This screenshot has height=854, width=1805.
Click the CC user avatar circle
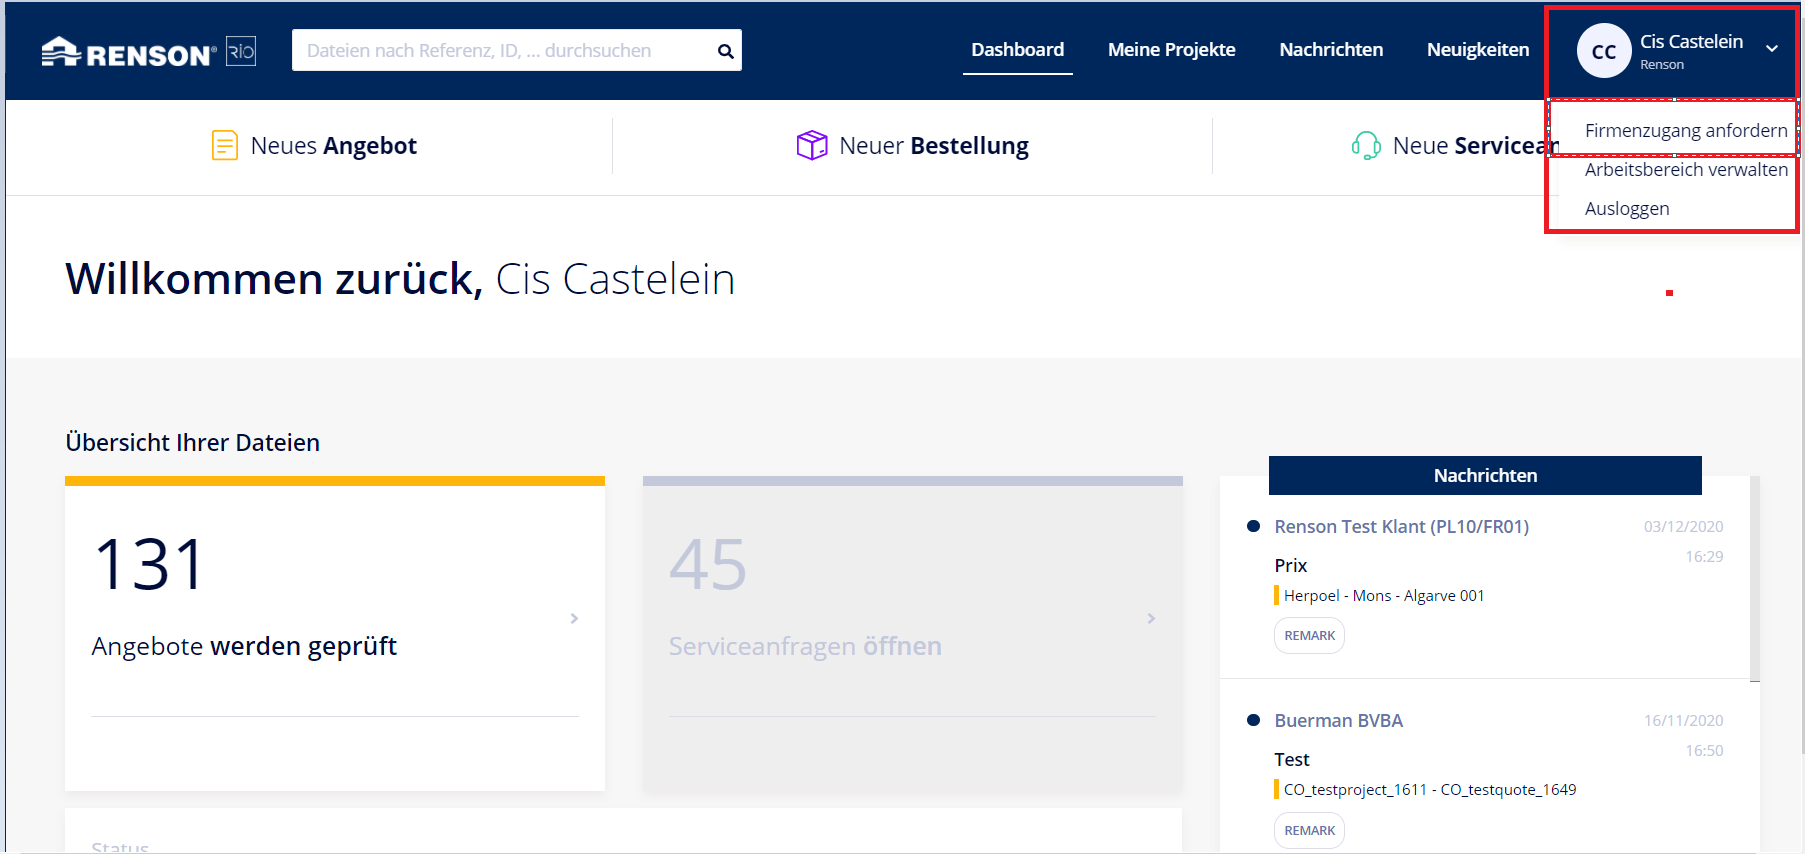click(x=1603, y=52)
